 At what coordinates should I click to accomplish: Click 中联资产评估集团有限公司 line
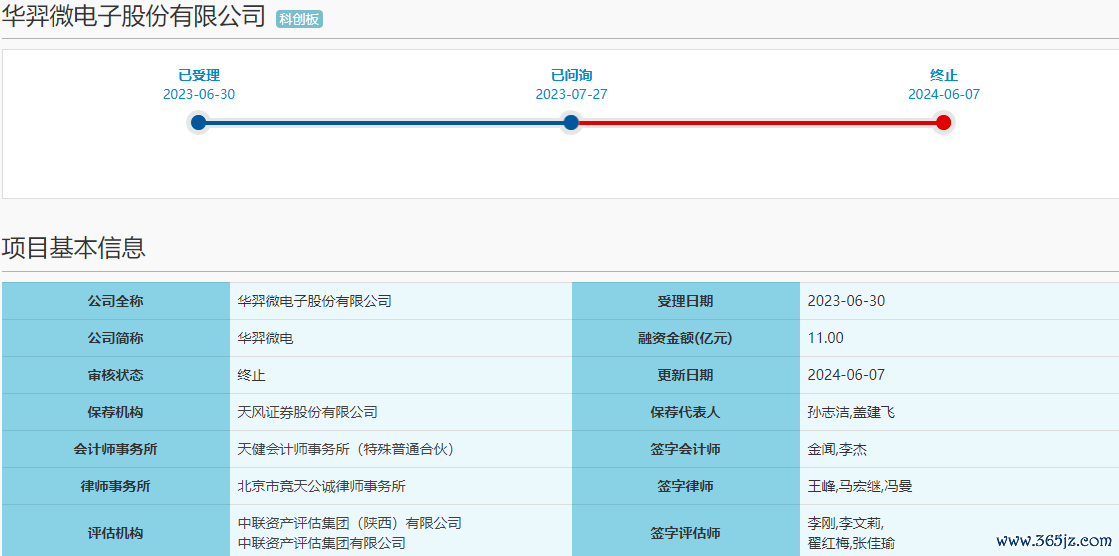pos(321,543)
